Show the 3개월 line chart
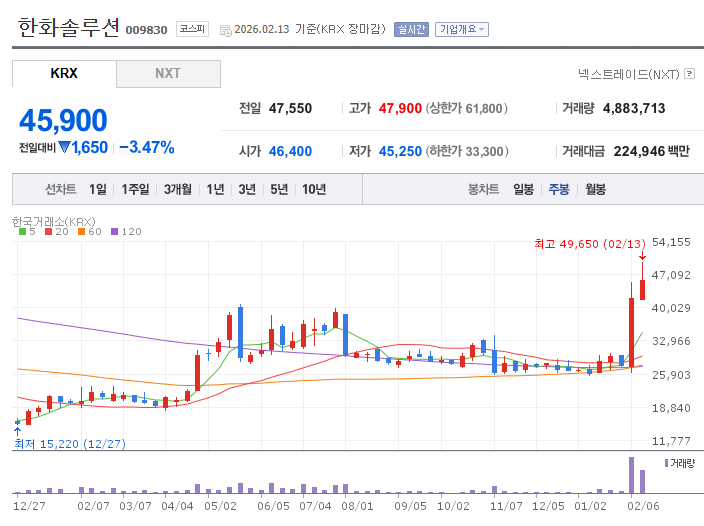704x526 pixels. 178,189
